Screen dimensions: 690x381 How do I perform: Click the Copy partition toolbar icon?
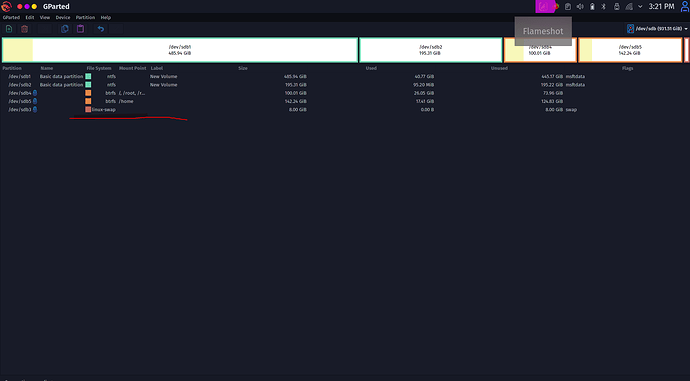(65, 29)
